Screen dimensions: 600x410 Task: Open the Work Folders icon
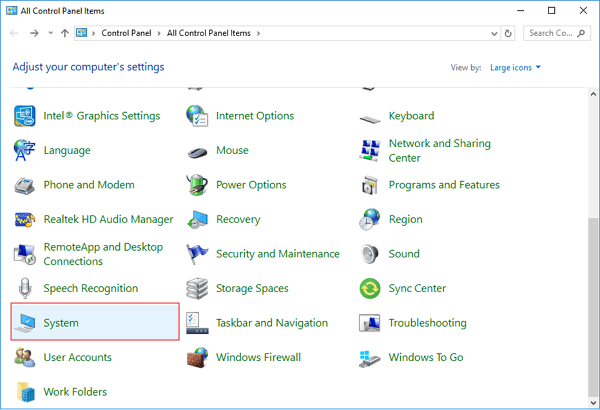pos(26,392)
